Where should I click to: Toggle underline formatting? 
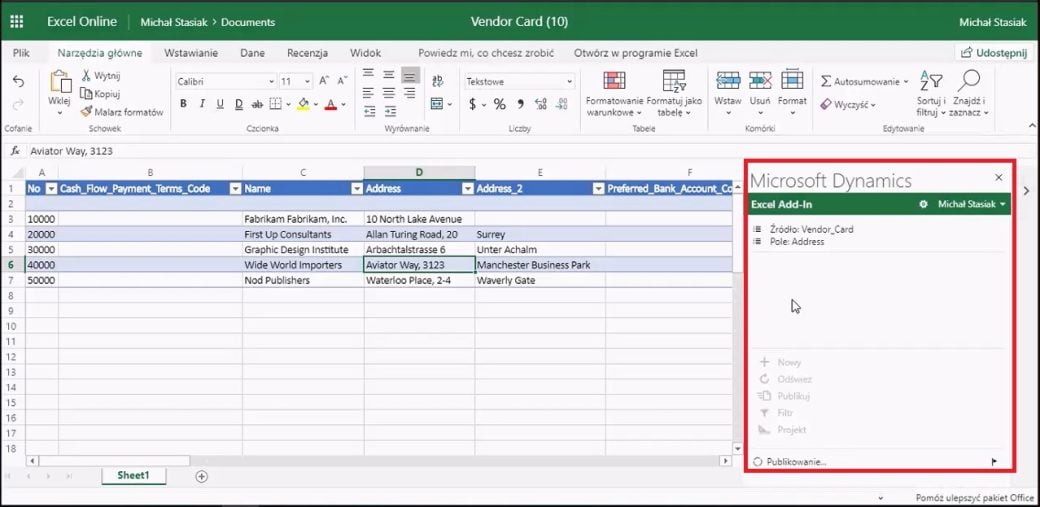(220, 104)
